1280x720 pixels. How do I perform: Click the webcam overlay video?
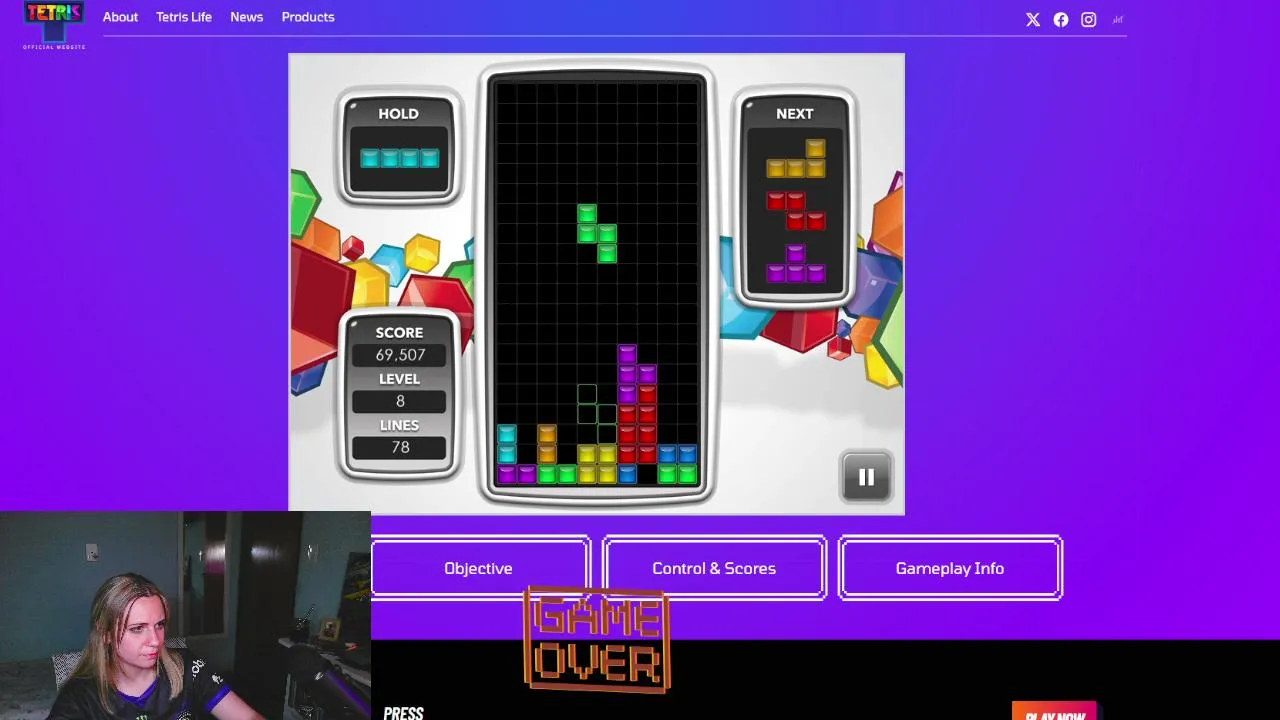coord(185,616)
